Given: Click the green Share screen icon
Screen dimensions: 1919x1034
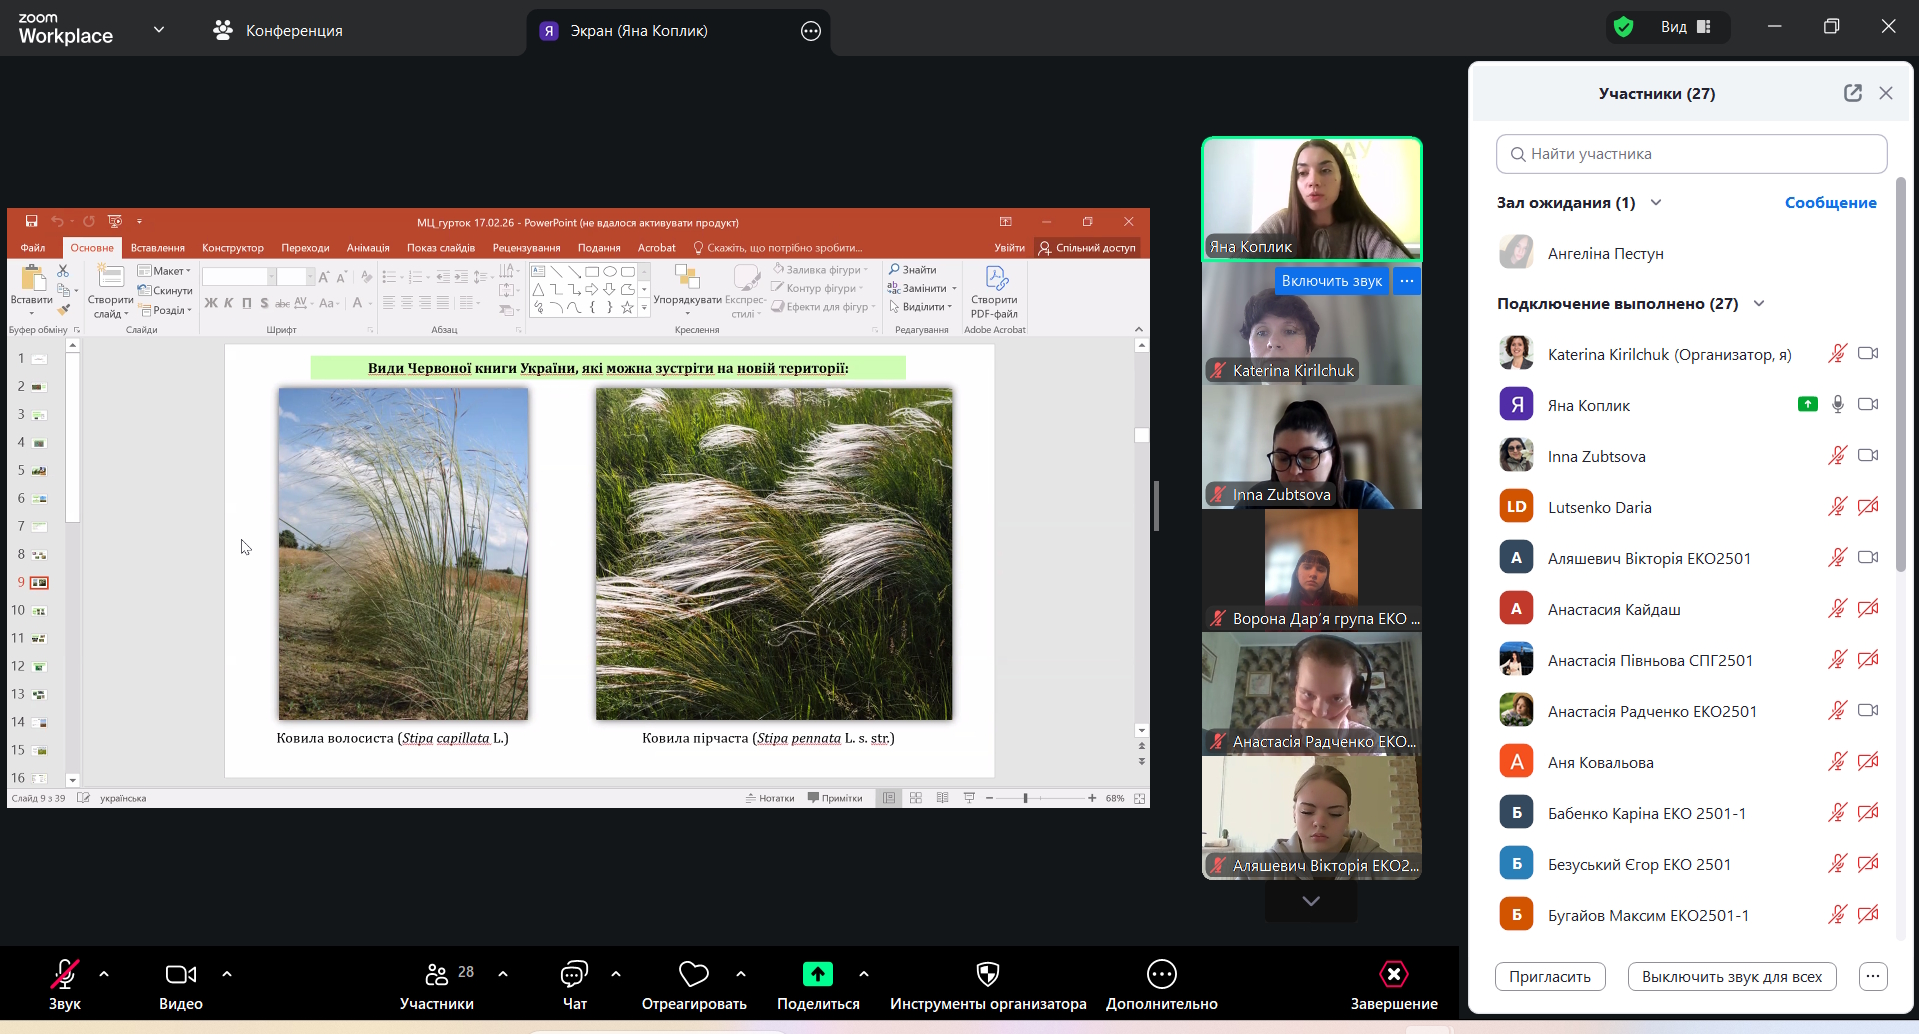Looking at the screenshot, I should click(x=817, y=974).
